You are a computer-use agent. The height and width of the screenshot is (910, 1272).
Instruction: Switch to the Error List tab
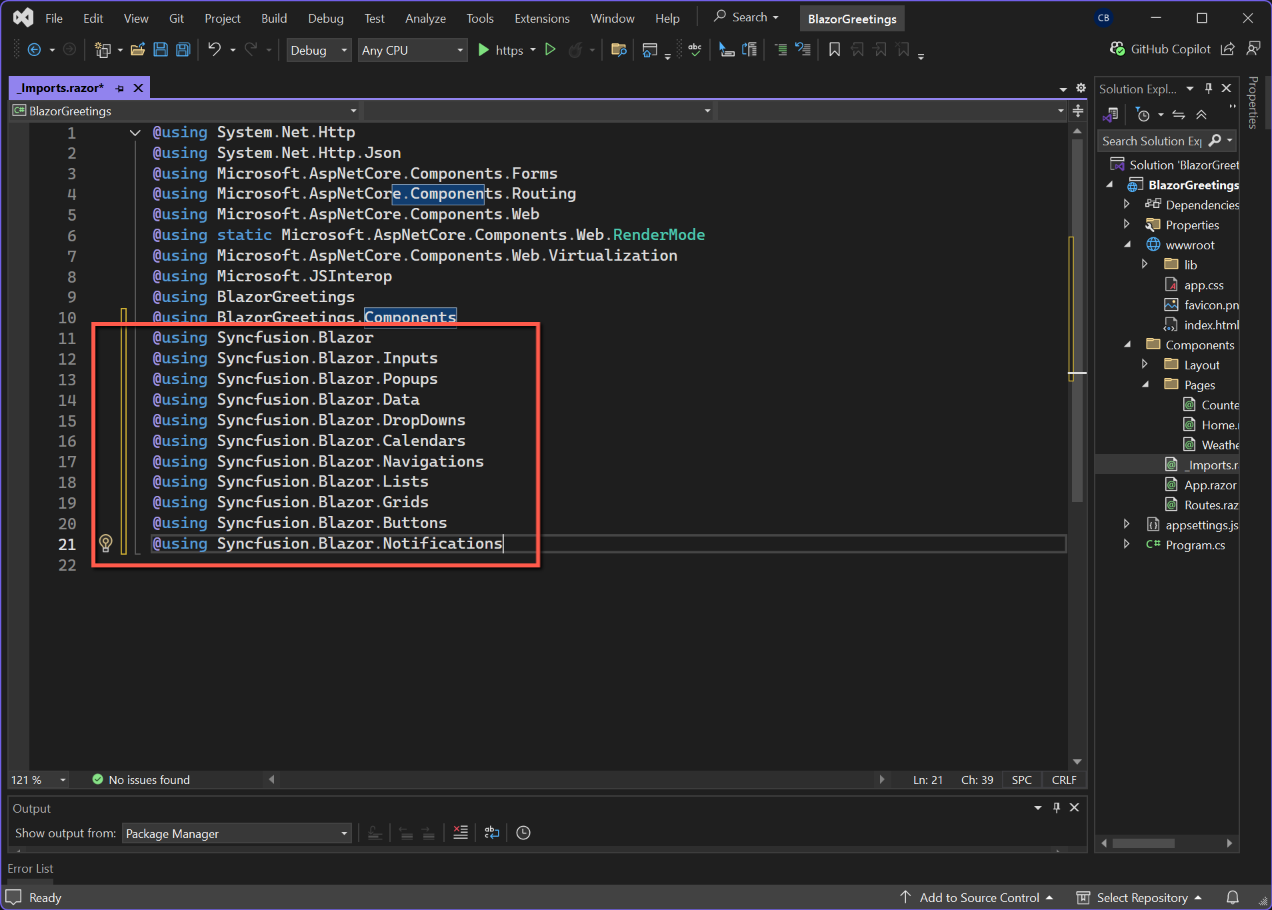[x=31, y=869]
